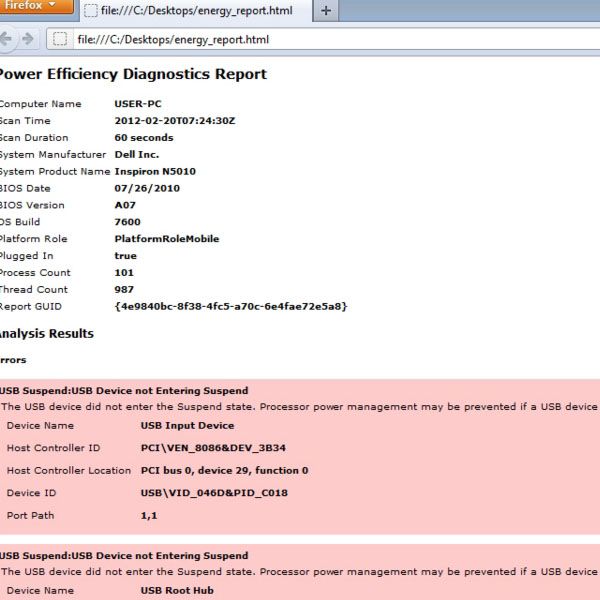Select the Report GUID value
The width and height of the screenshot is (600, 600).
pyautogui.click(x=231, y=306)
